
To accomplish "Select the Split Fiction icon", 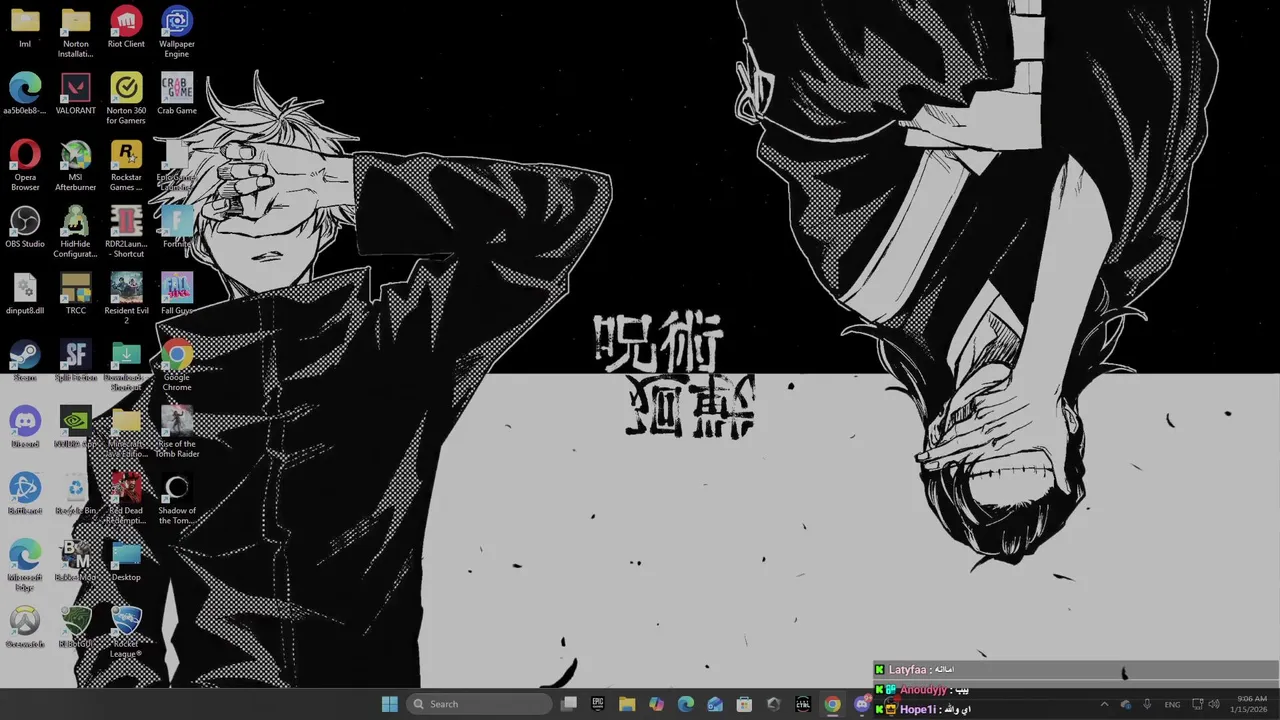I will (x=76, y=361).
